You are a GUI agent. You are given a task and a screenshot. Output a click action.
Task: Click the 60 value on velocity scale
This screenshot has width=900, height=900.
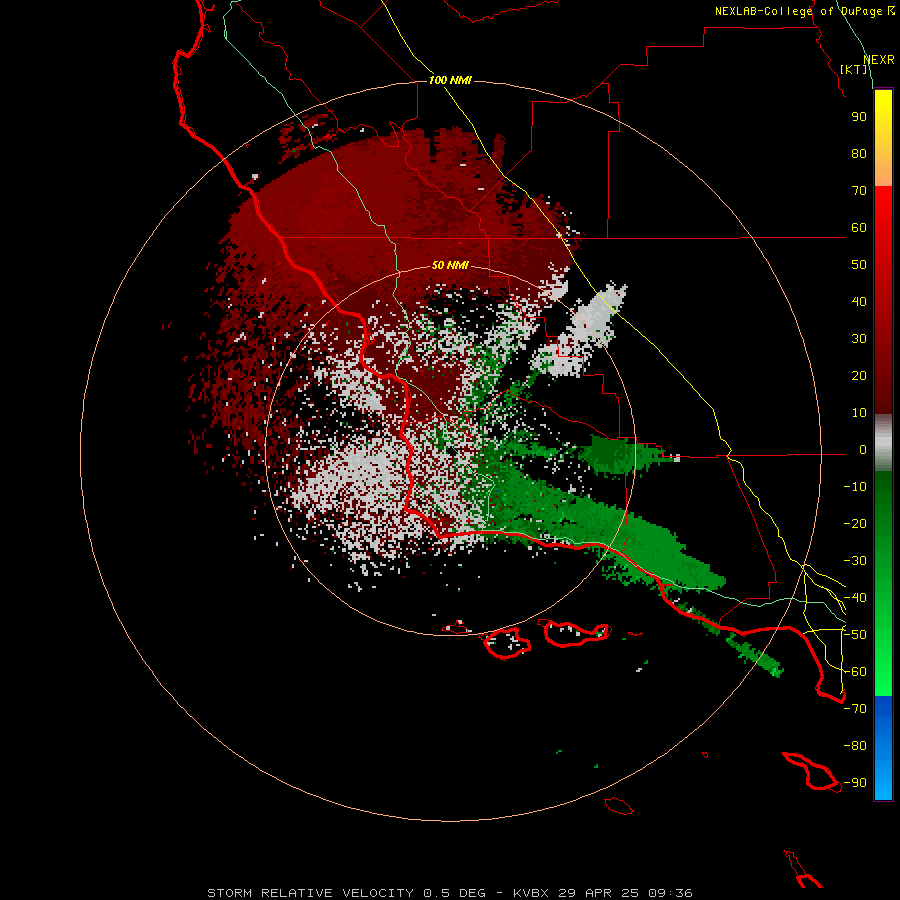click(859, 228)
